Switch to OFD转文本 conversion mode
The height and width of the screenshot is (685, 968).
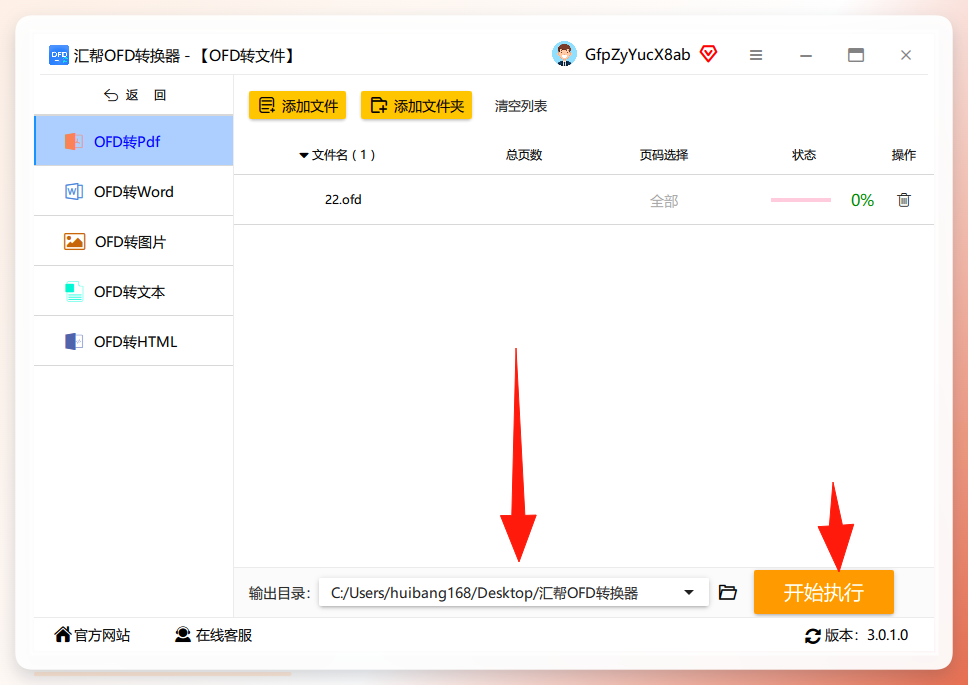pos(134,291)
